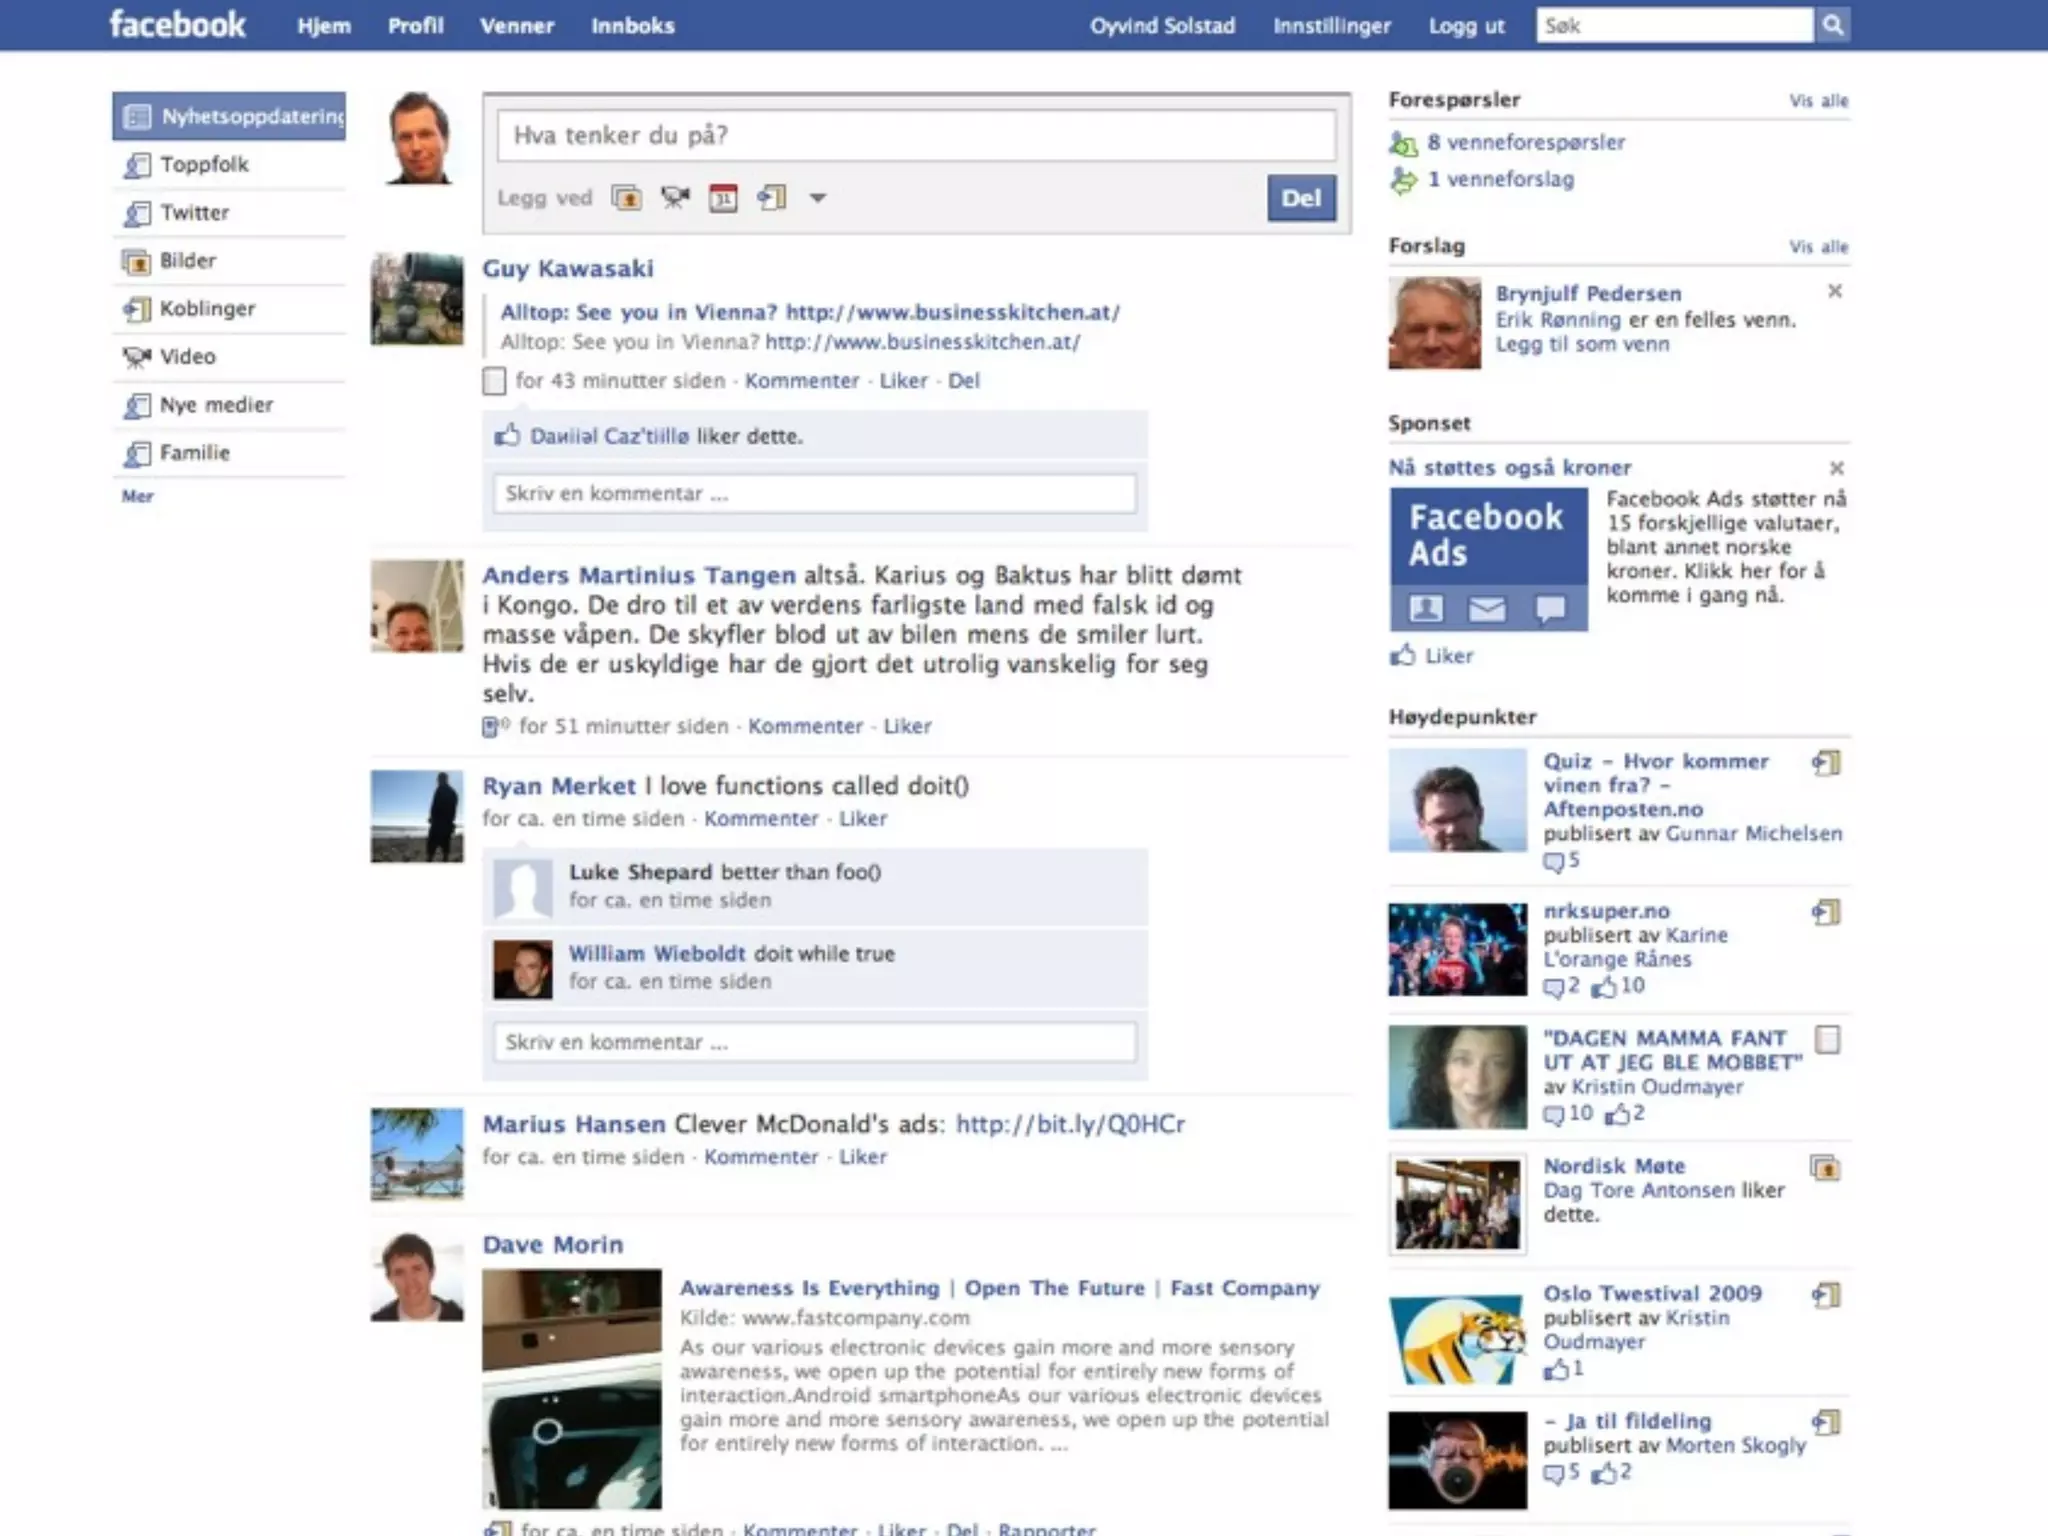This screenshot has height=1536, width=2048.
Task: Open Dave Morin's Fast Company article thumbnail
Action: click(572, 1388)
